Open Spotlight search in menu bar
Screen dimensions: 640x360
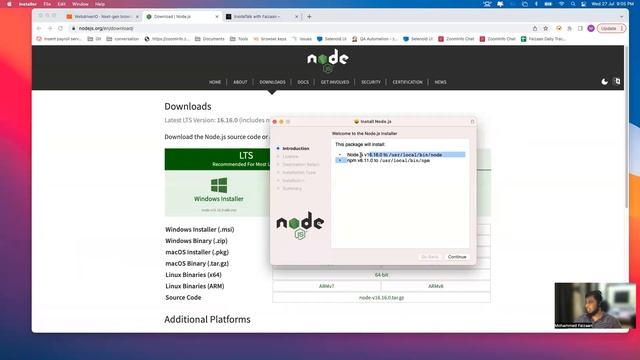point(573,4)
